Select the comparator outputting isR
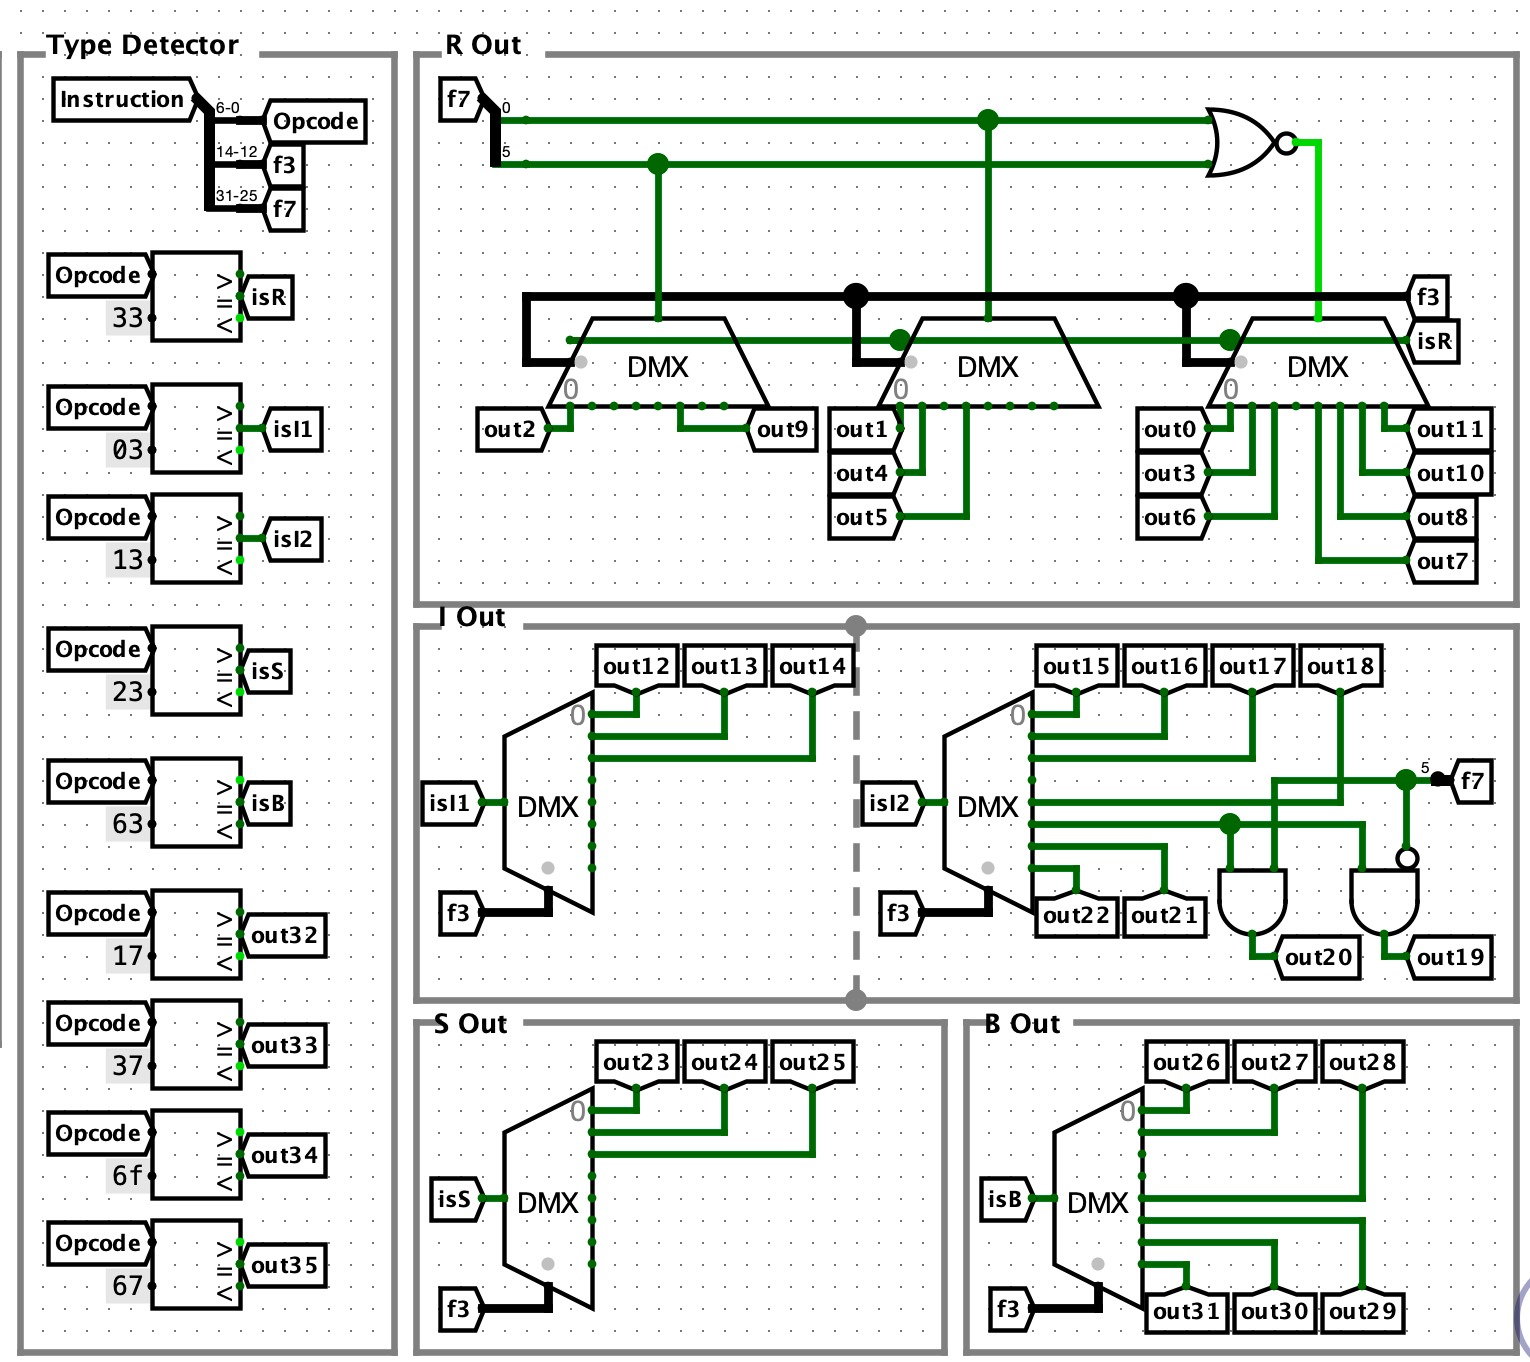The width and height of the screenshot is (1530, 1362). 197,297
